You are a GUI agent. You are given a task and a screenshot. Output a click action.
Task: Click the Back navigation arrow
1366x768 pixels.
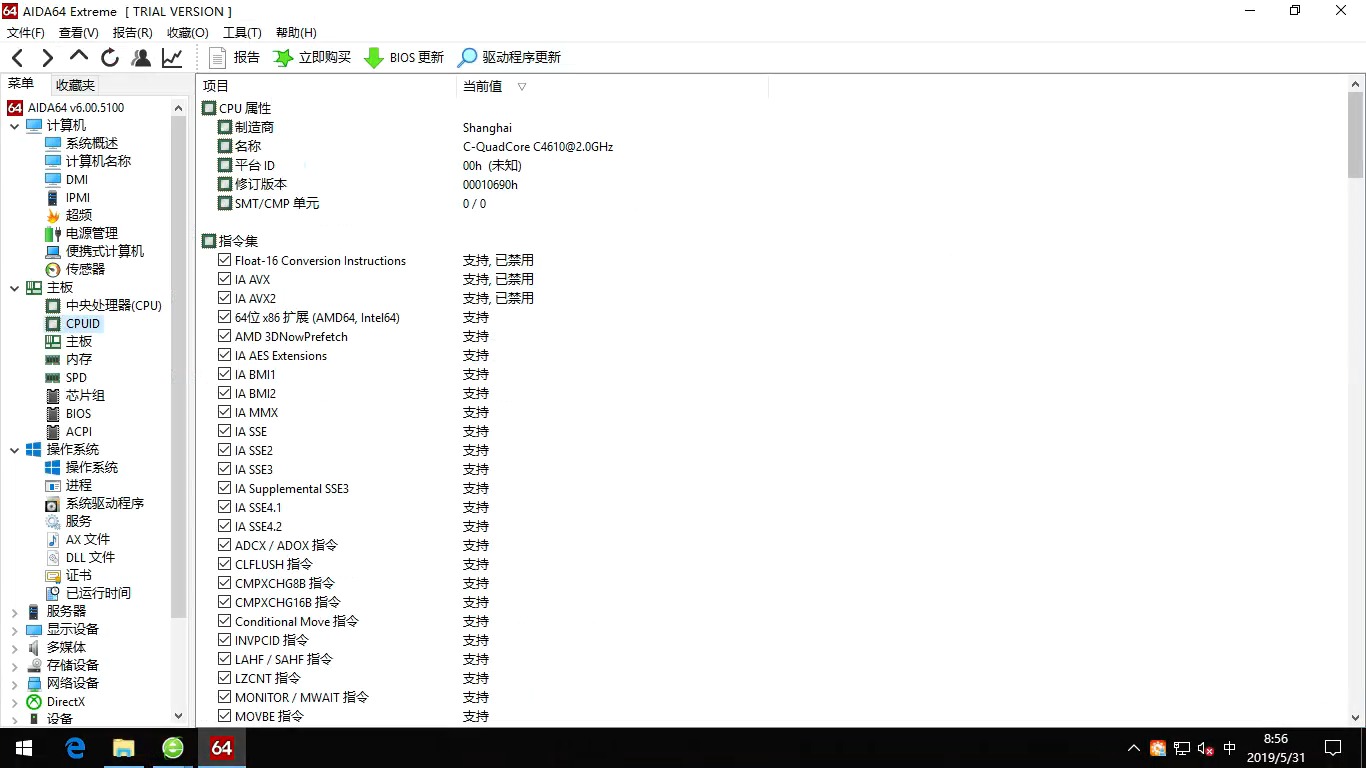tap(17, 58)
